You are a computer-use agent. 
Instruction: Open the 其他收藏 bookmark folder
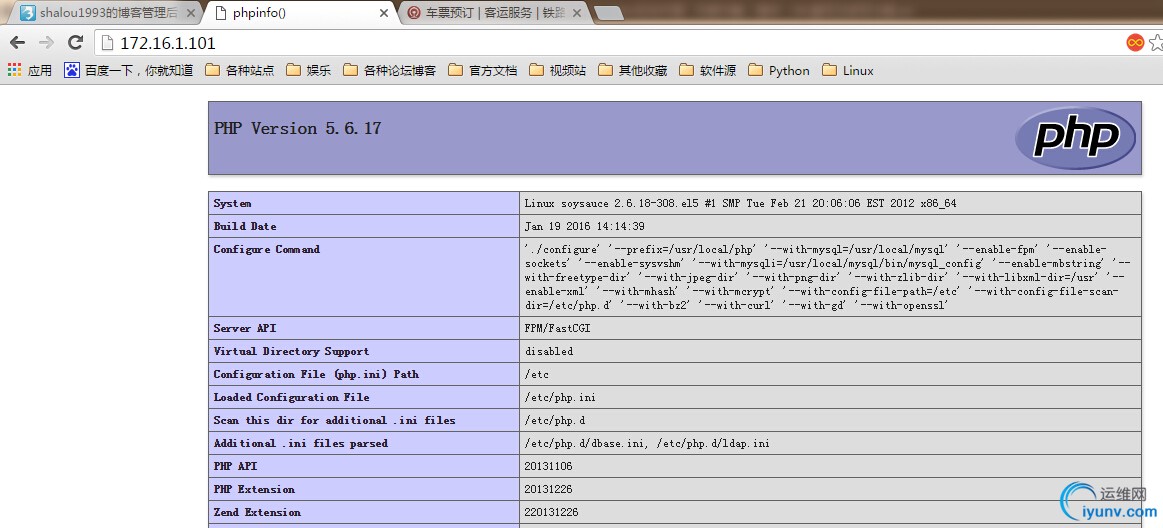click(633, 70)
